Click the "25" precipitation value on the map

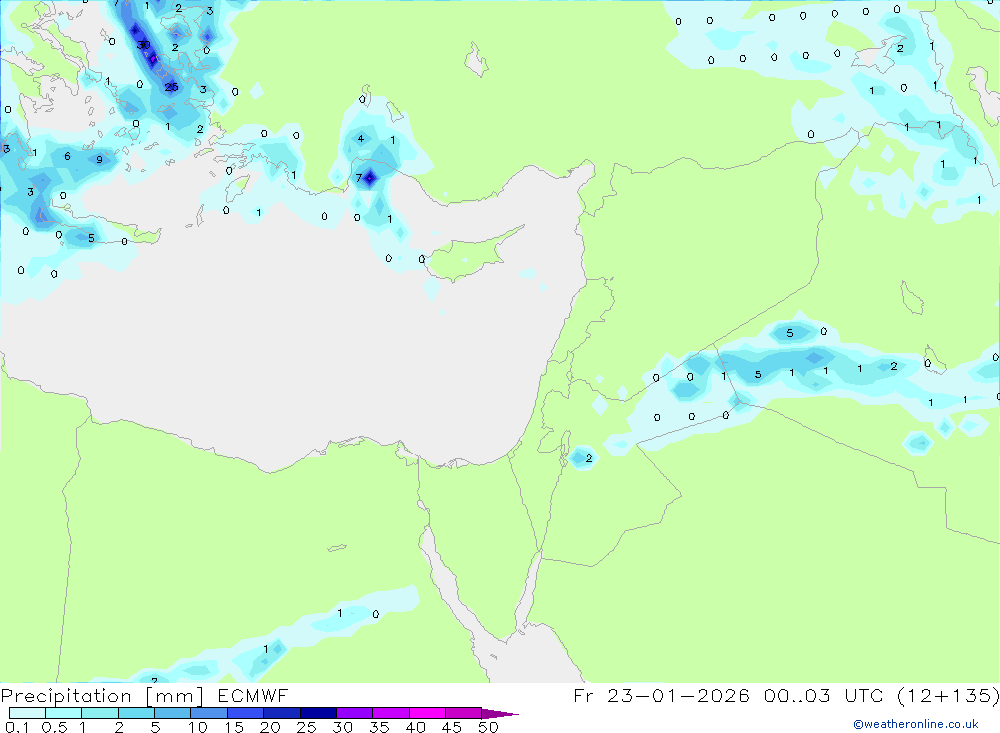(171, 87)
